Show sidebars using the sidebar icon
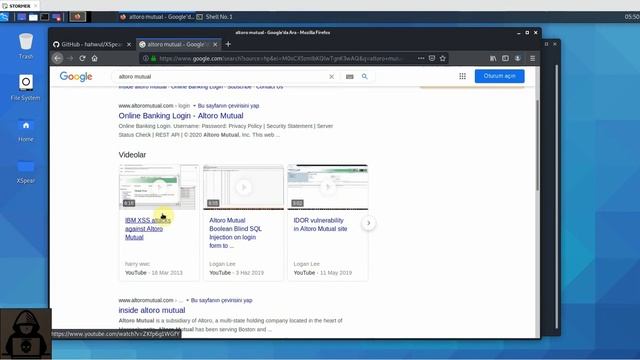 [505, 58]
